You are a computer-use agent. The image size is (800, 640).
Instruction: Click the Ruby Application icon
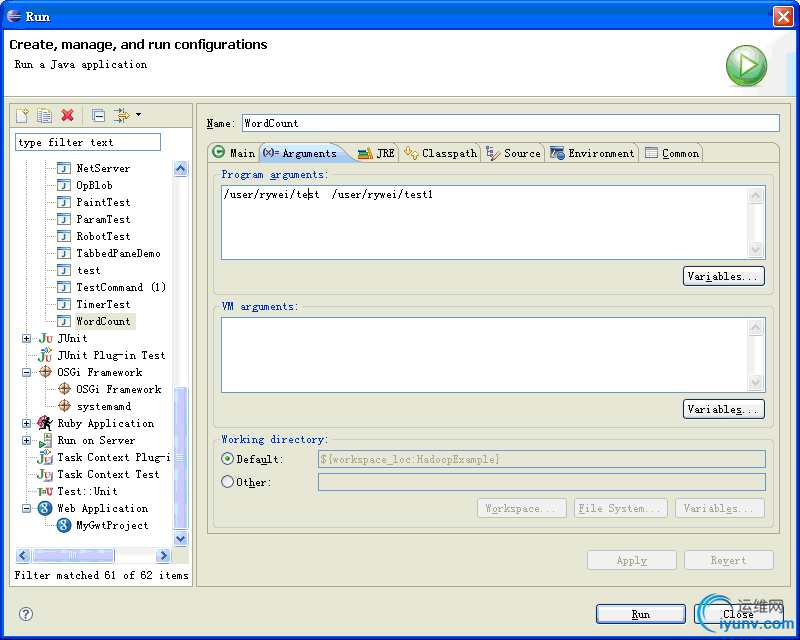coord(45,423)
